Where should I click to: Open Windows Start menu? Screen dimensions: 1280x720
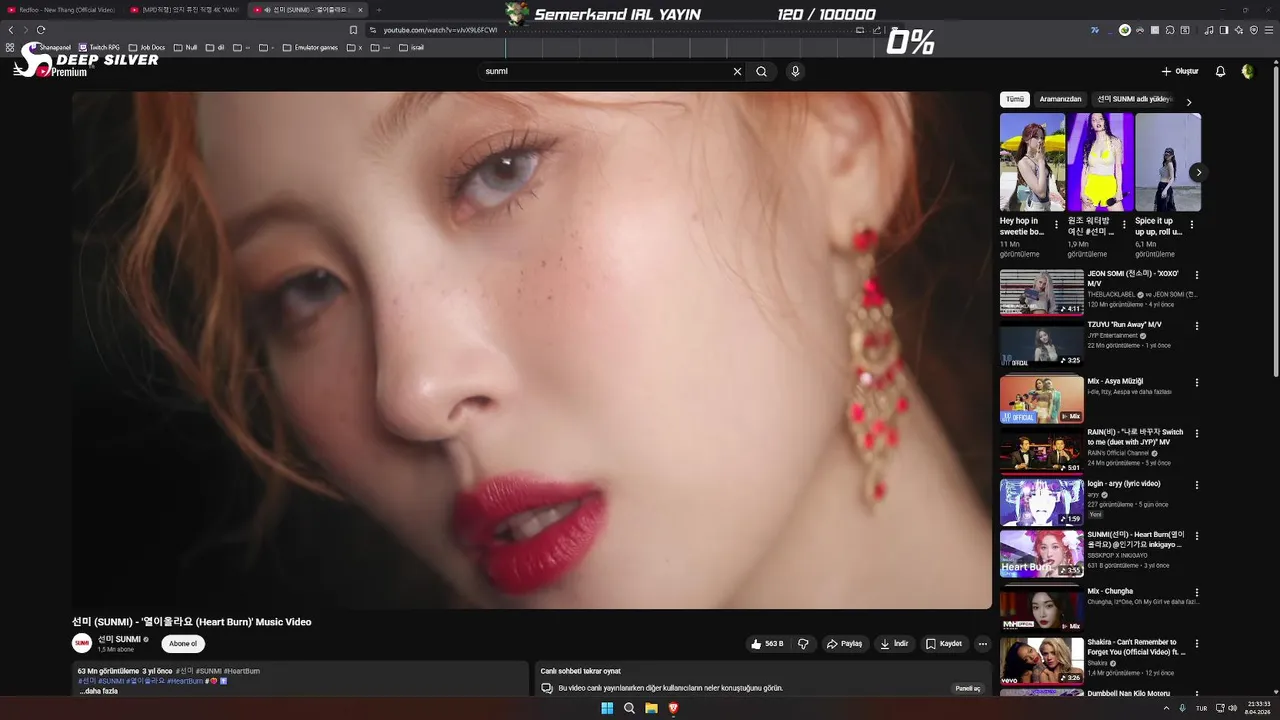pos(607,708)
